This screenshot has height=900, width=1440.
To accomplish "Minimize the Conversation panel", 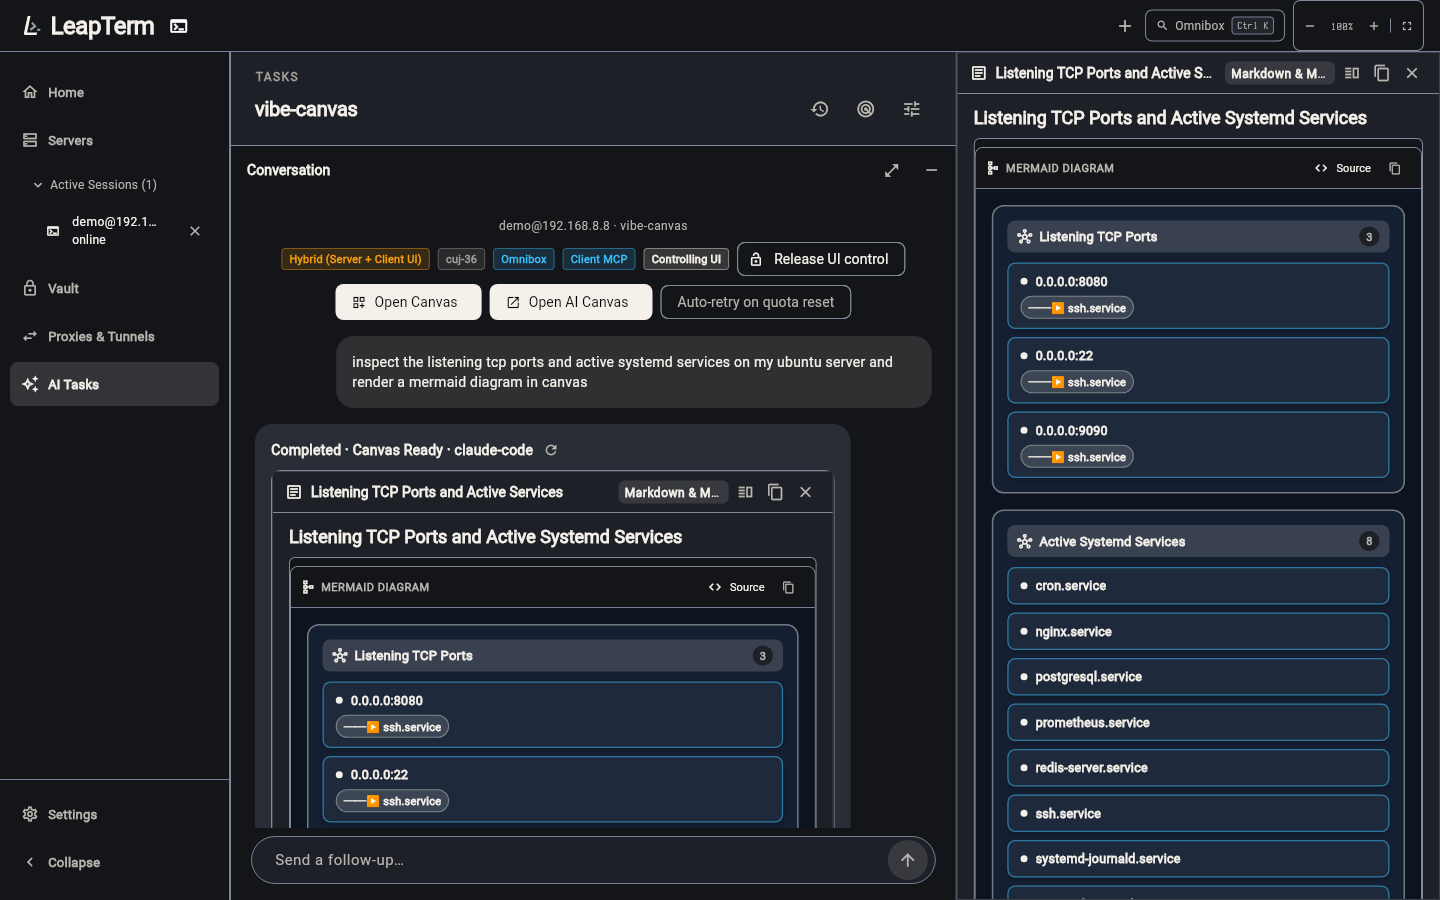I will click(932, 170).
